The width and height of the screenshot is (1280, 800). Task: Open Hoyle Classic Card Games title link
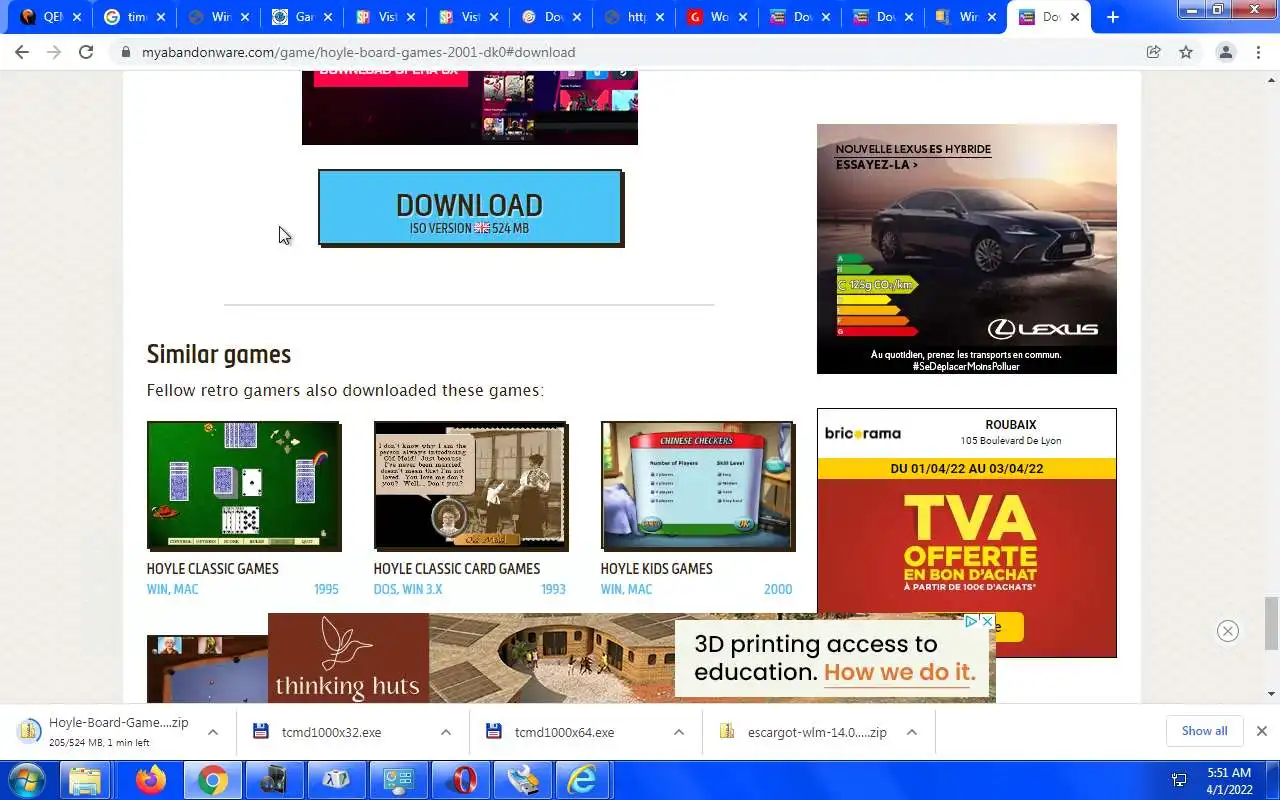(x=457, y=568)
